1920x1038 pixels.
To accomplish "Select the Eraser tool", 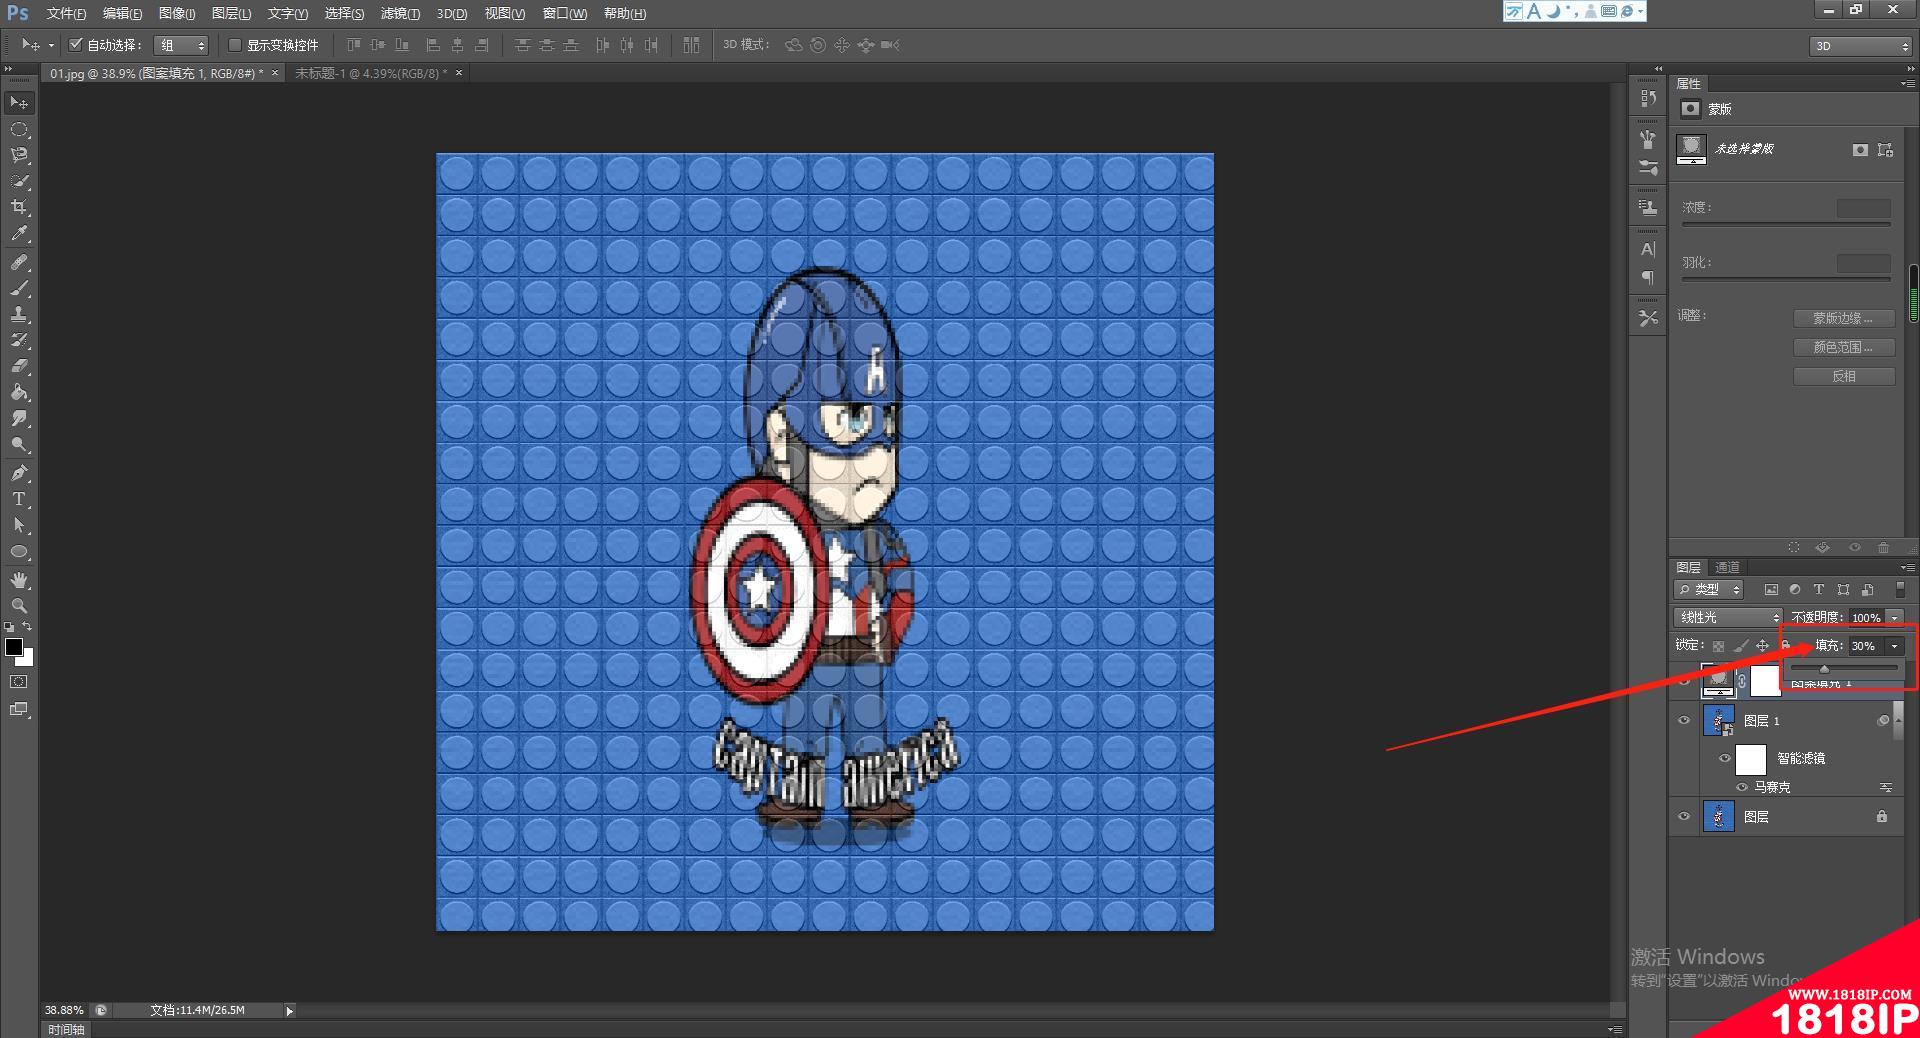I will coord(19,366).
